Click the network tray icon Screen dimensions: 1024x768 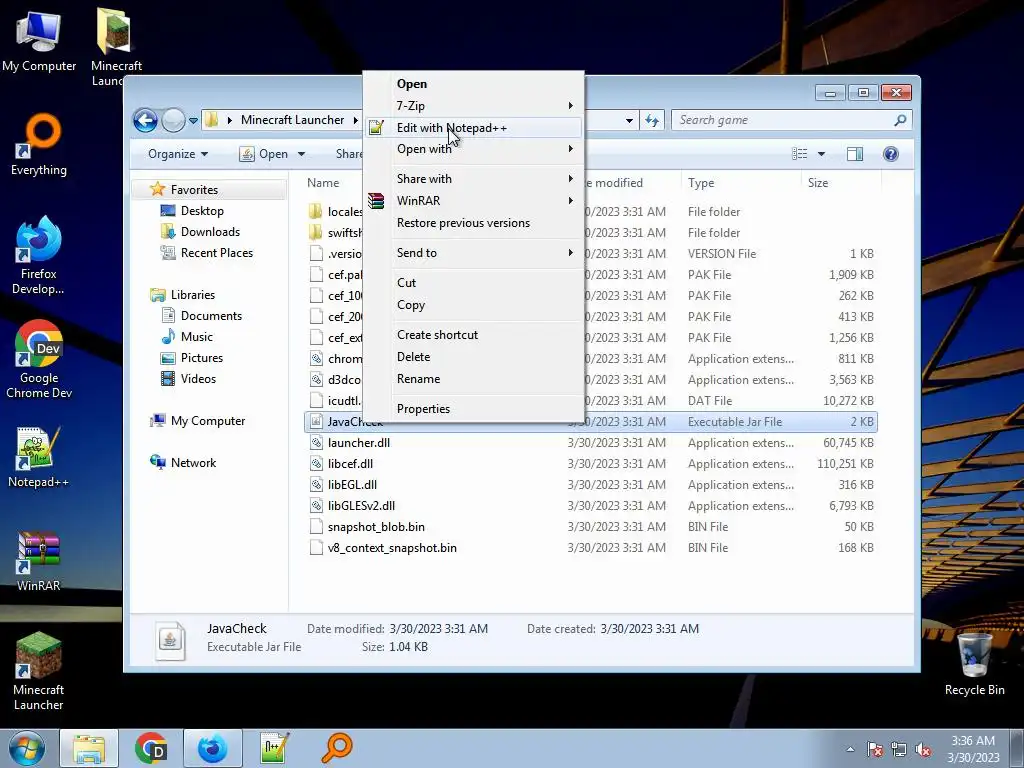point(899,750)
